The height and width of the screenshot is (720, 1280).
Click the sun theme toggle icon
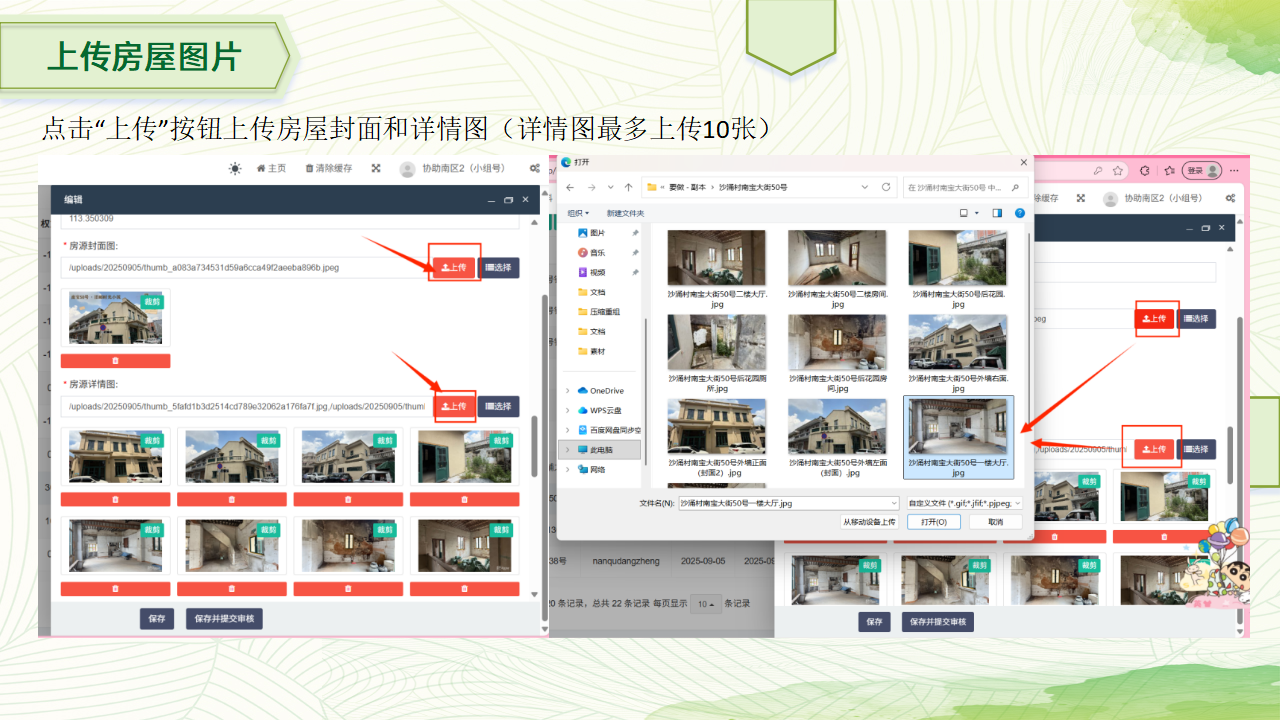(x=235, y=169)
